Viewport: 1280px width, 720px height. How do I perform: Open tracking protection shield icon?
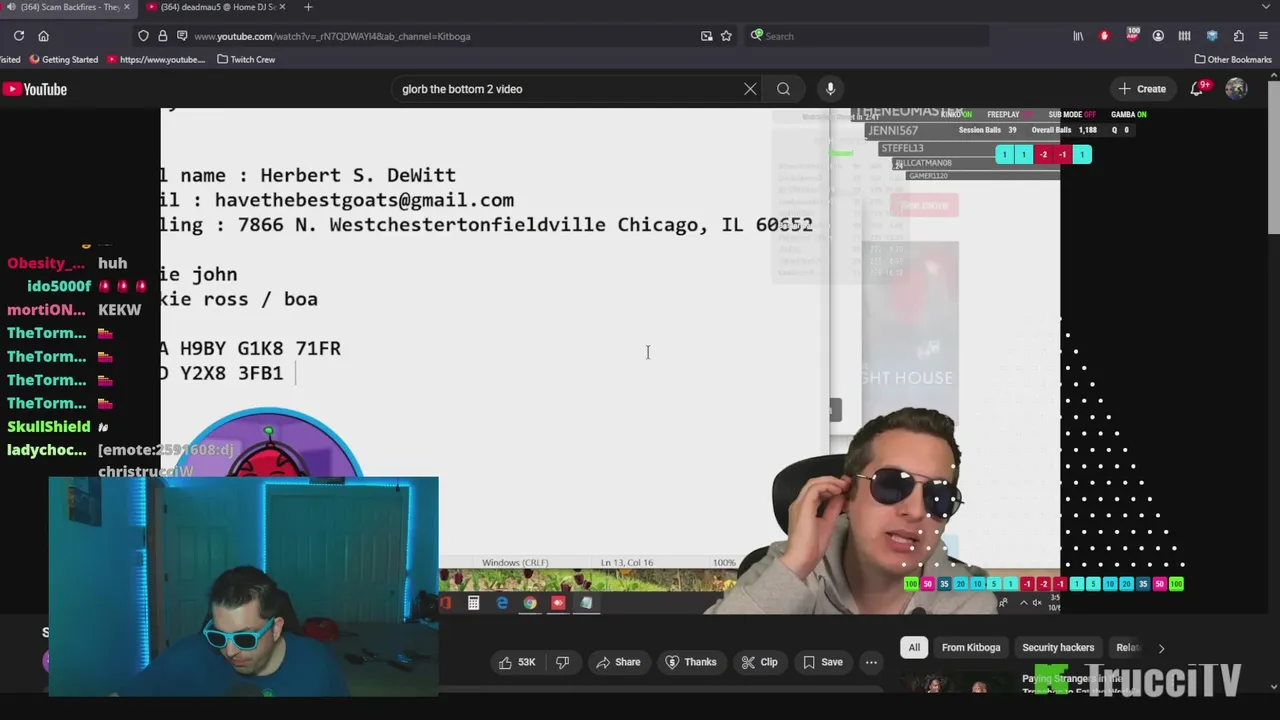[x=143, y=36]
